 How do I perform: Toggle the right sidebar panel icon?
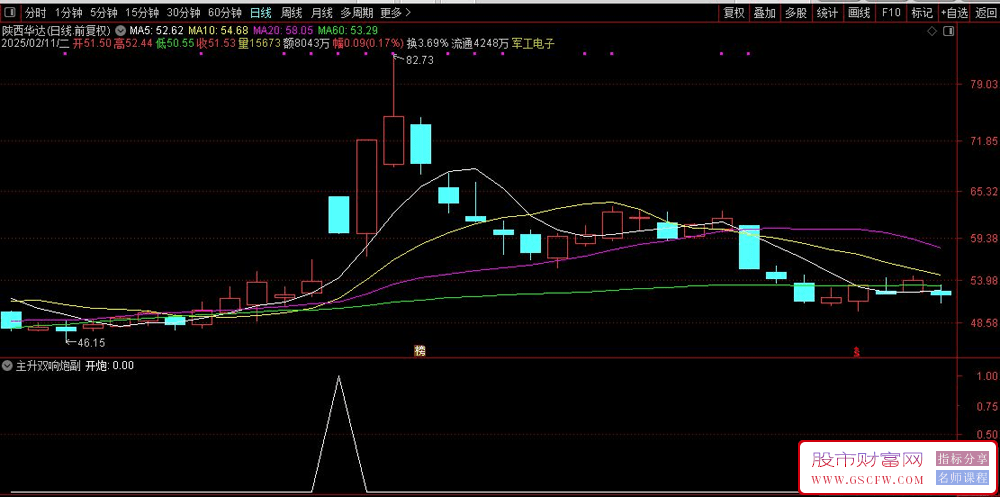(948, 32)
